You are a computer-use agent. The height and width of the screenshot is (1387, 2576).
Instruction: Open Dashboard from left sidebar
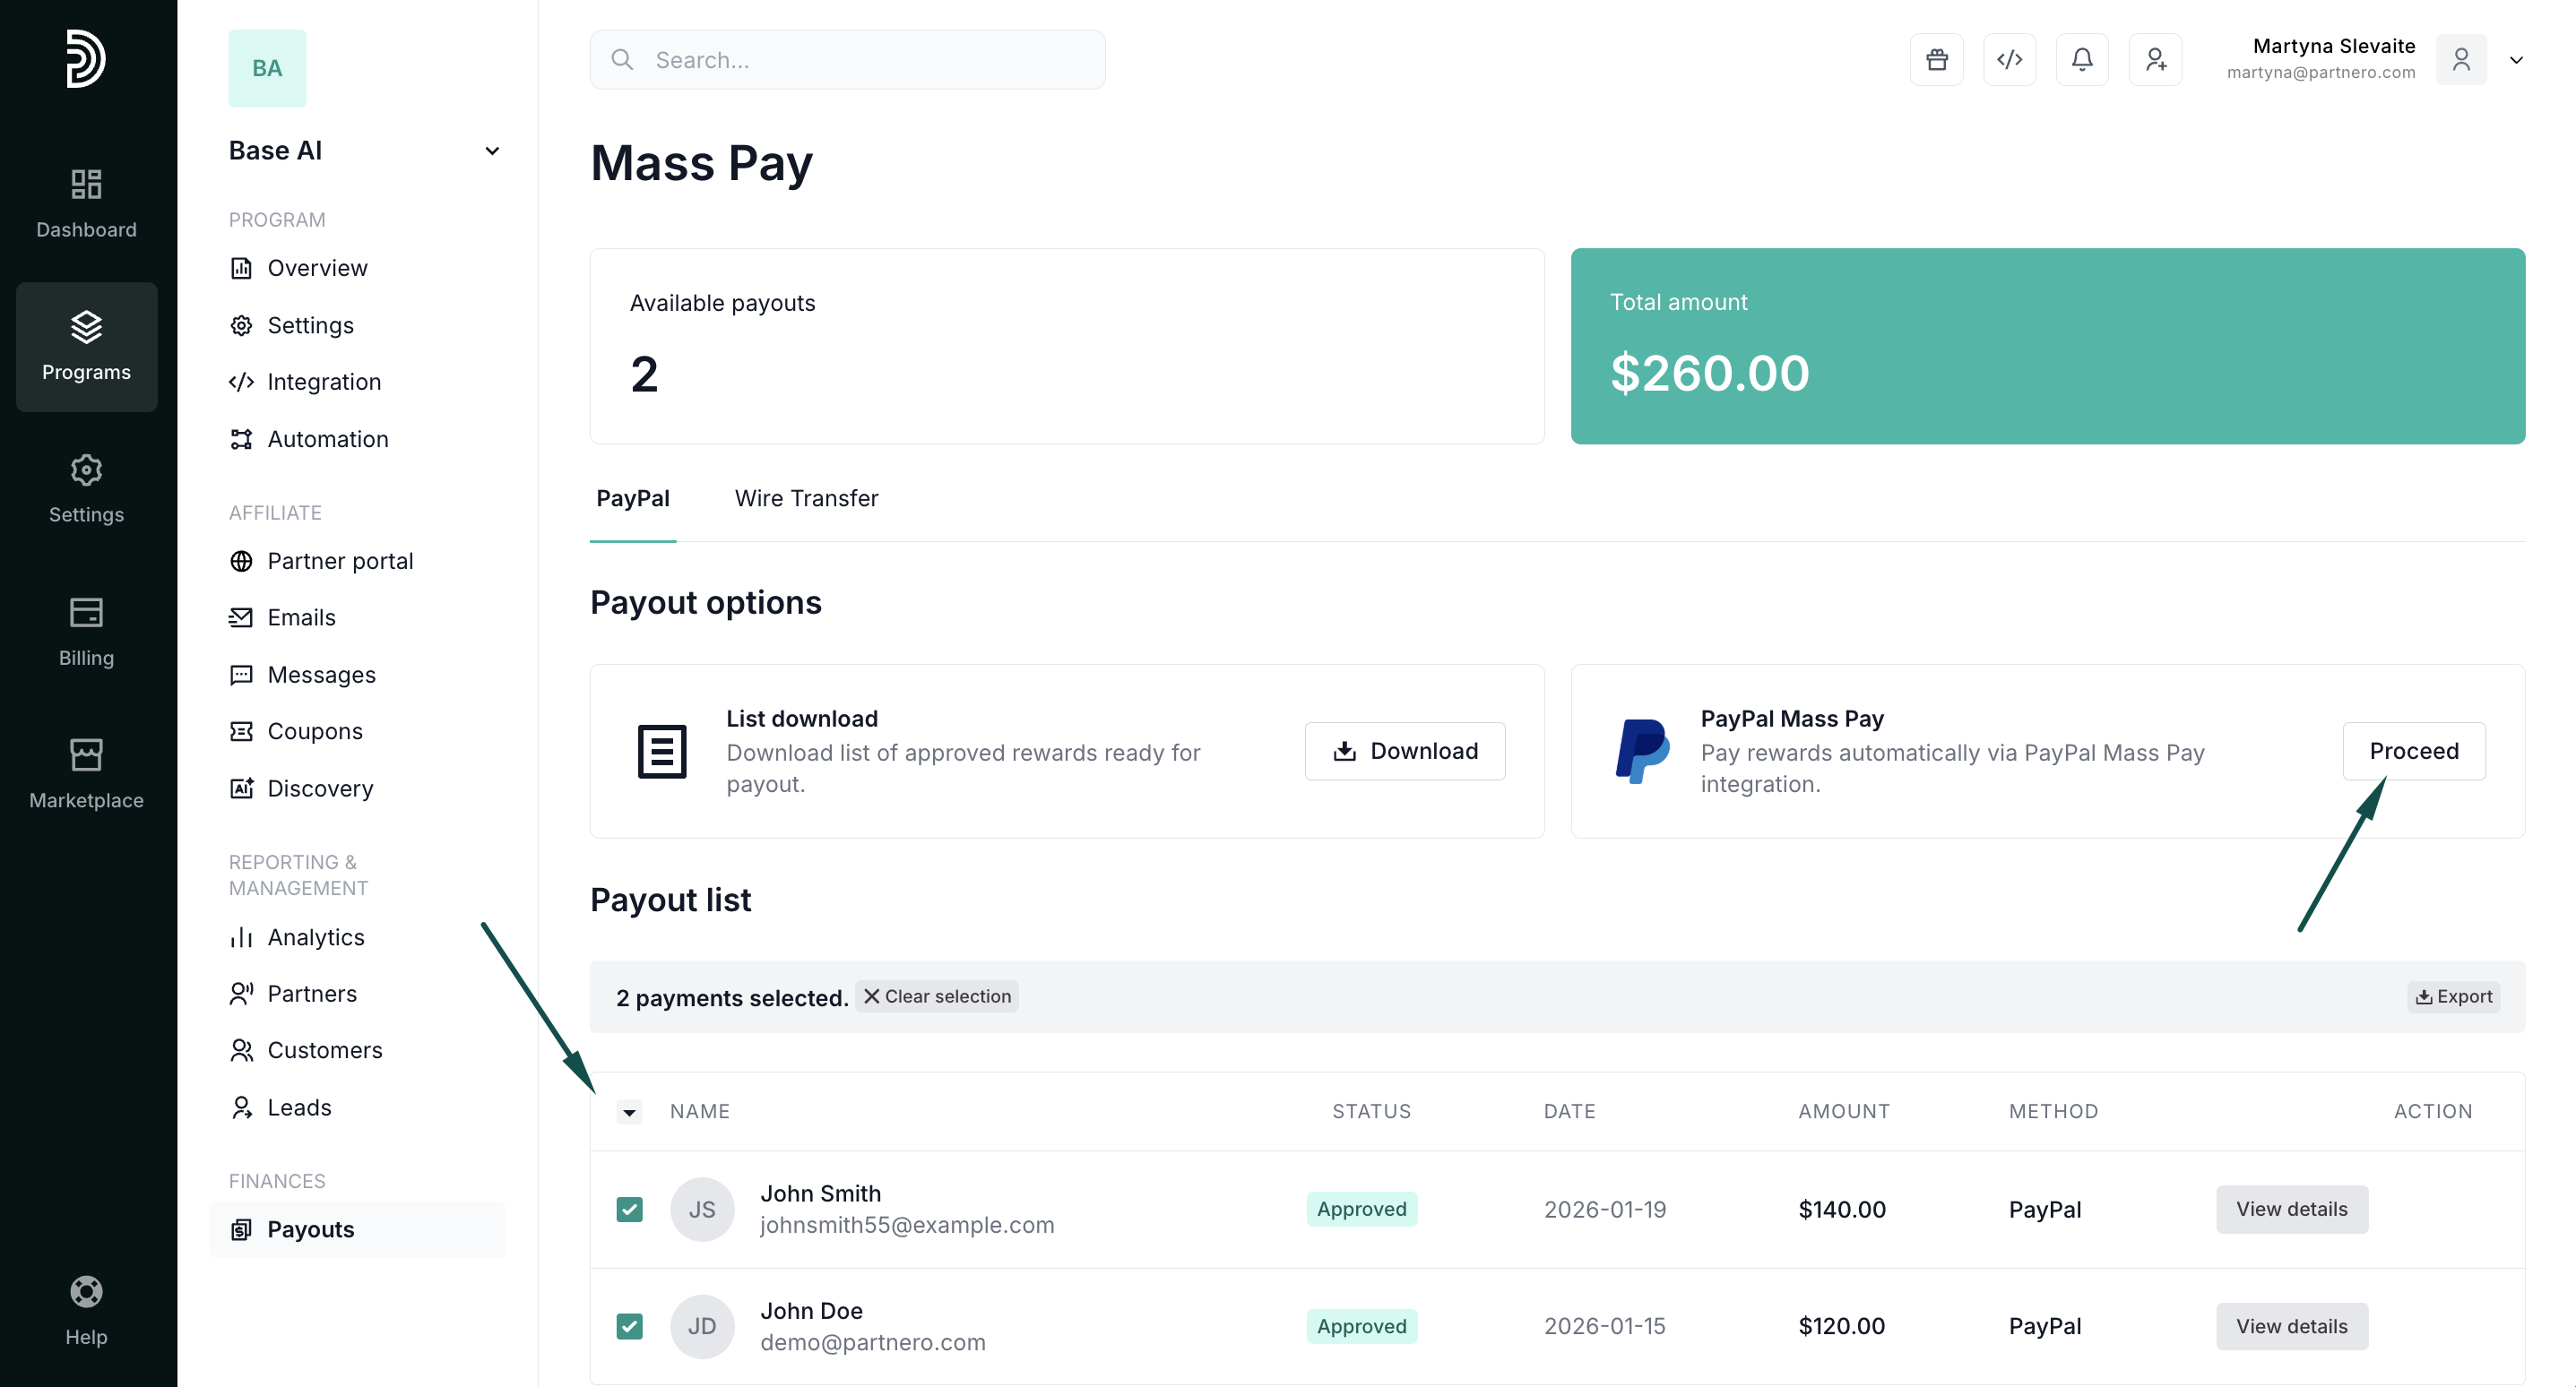pyautogui.click(x=86, y=203)
